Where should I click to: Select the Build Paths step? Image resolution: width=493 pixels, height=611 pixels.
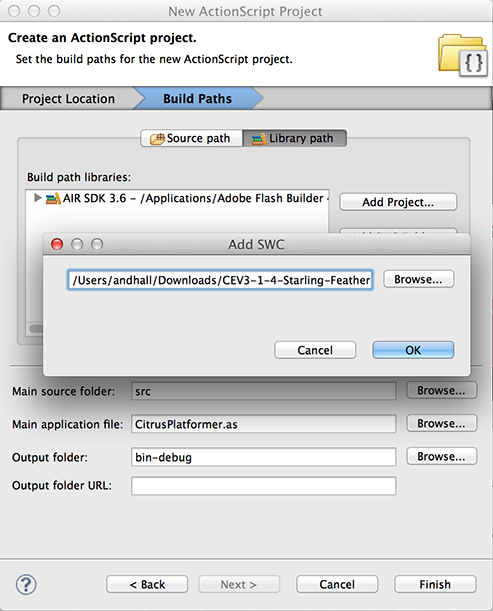(x=198, y=99)
